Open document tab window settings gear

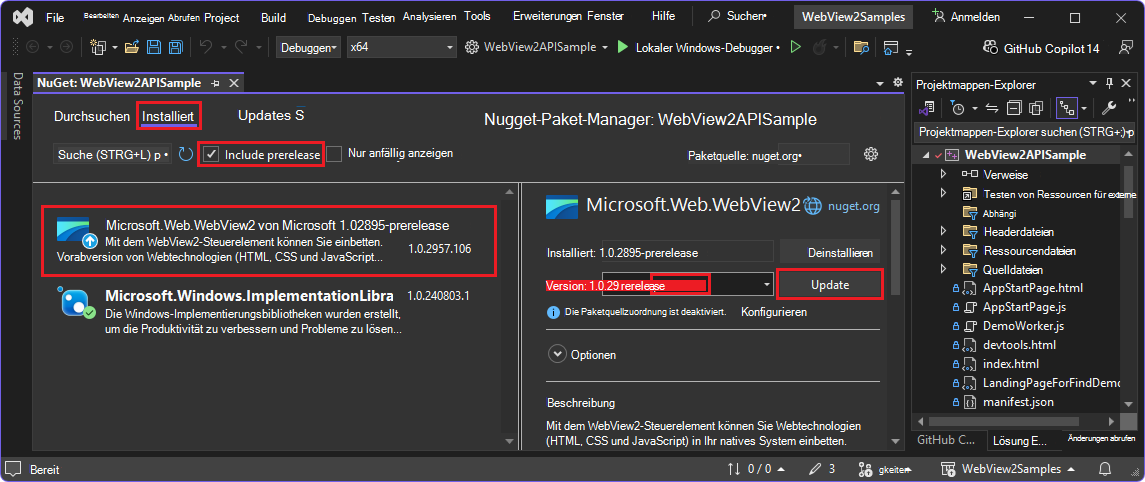(897, 83)
